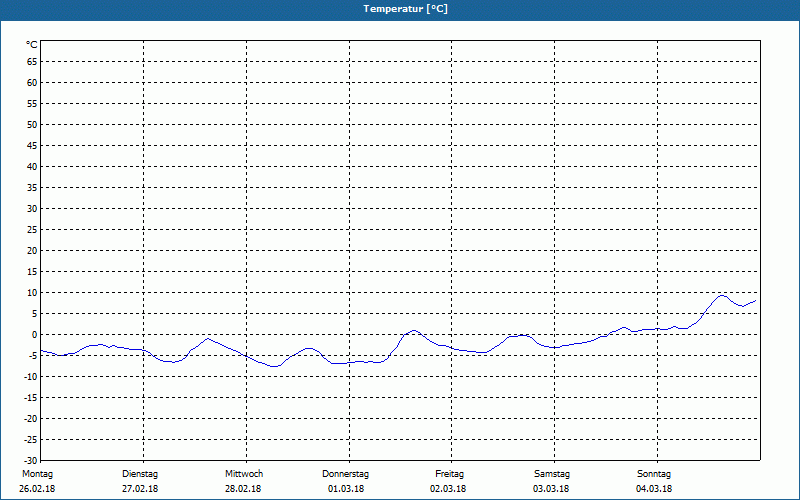Click the 35 axis label
The image size is (800, 500).
coord(32,188)
